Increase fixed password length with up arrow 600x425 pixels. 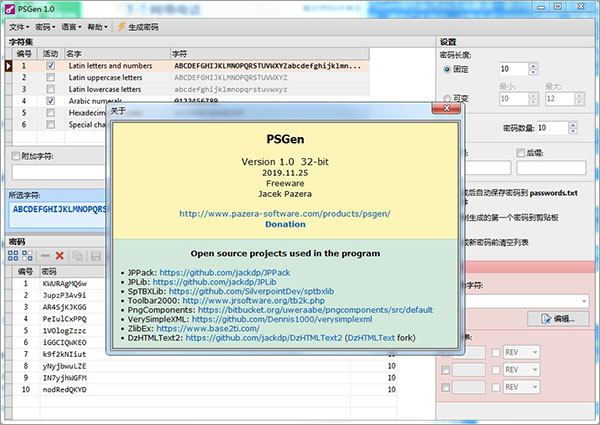533,66
